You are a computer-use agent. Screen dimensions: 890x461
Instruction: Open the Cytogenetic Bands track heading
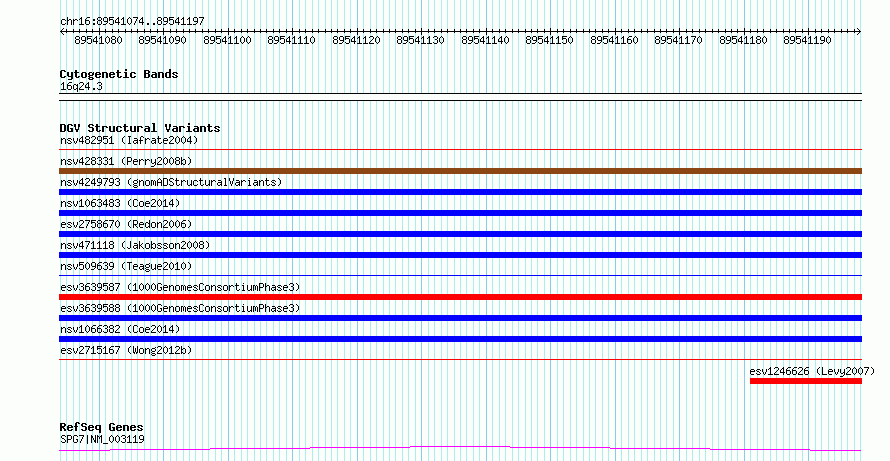coord(119,74)
